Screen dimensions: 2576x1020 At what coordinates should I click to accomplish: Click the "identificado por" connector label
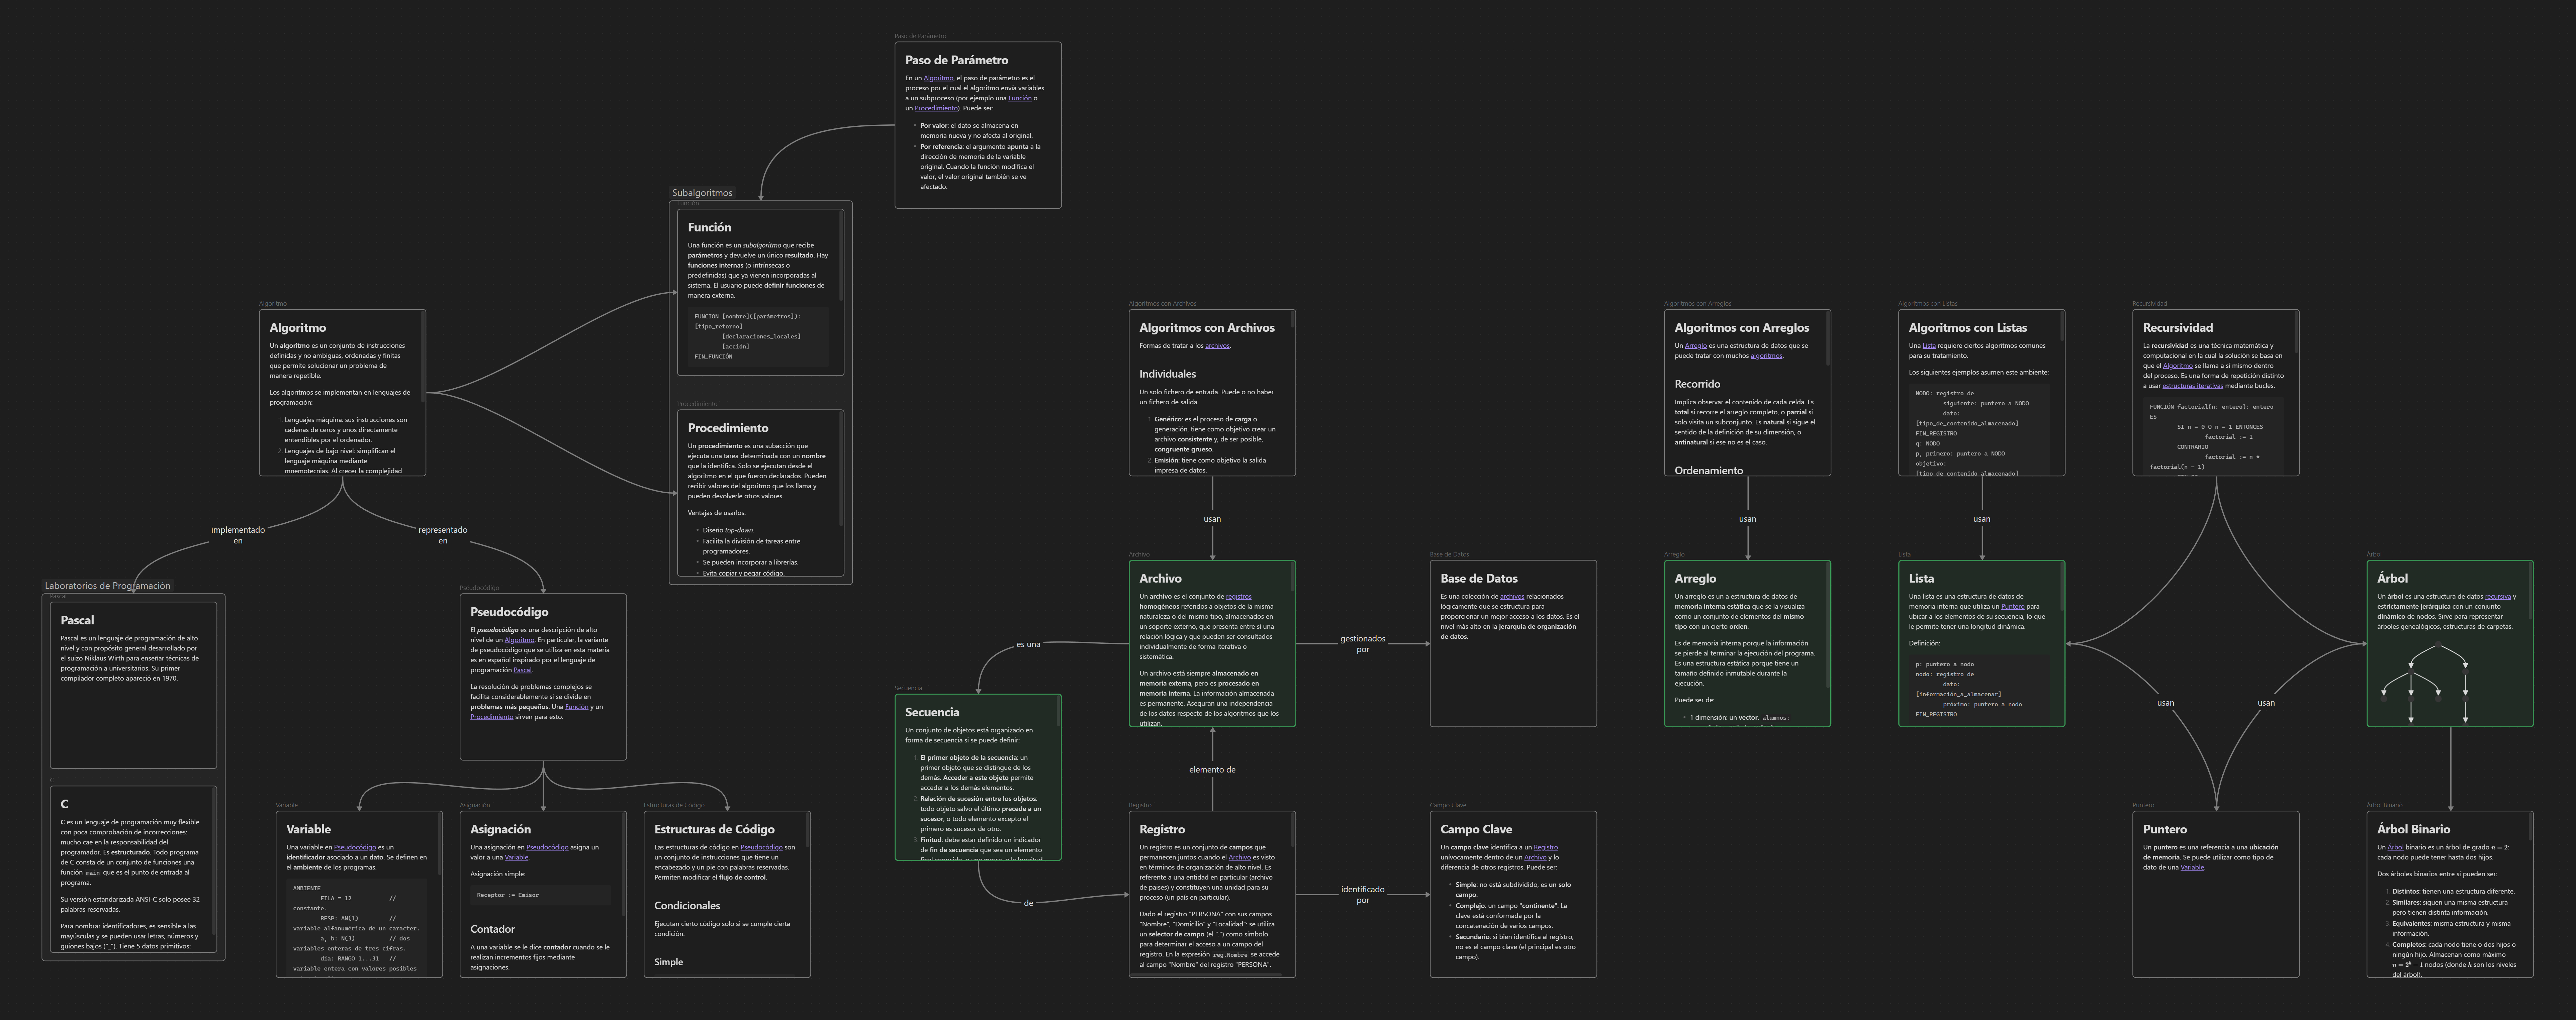click(1363, 895)
